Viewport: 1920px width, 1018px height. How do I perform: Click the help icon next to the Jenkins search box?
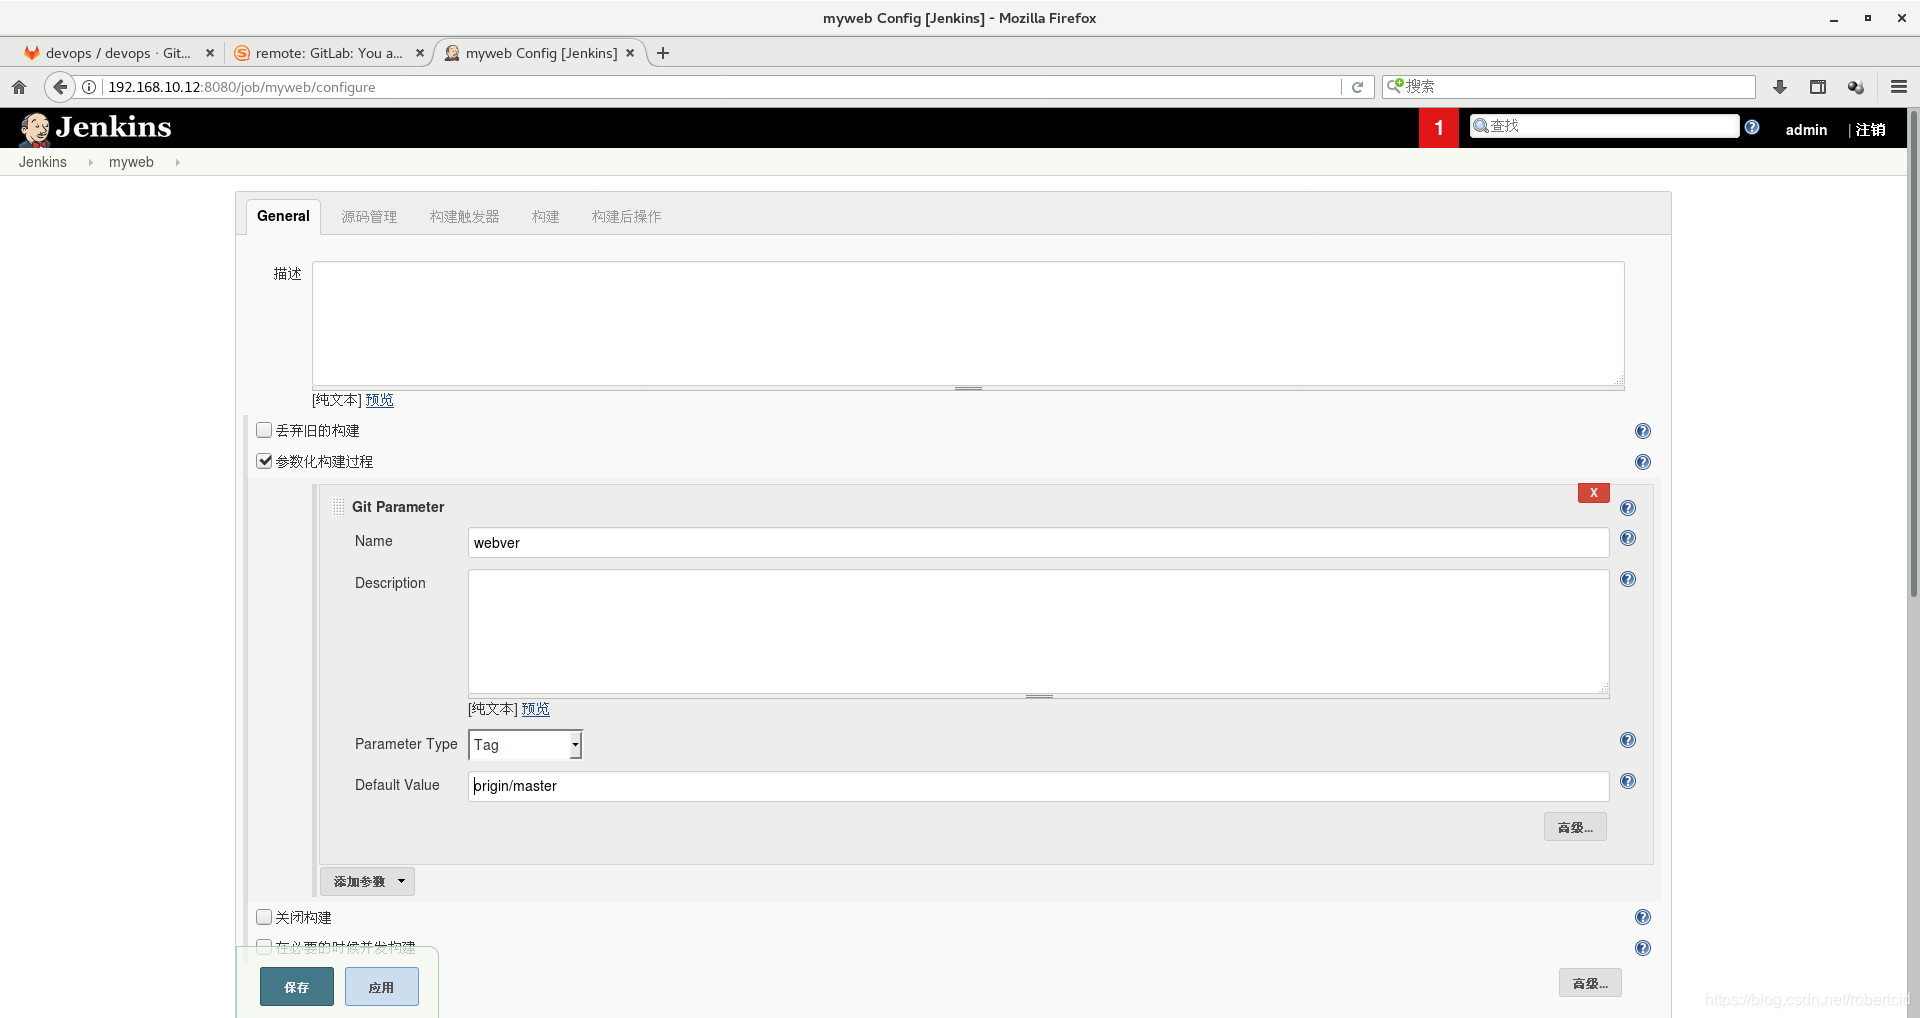pos(1752,127)
